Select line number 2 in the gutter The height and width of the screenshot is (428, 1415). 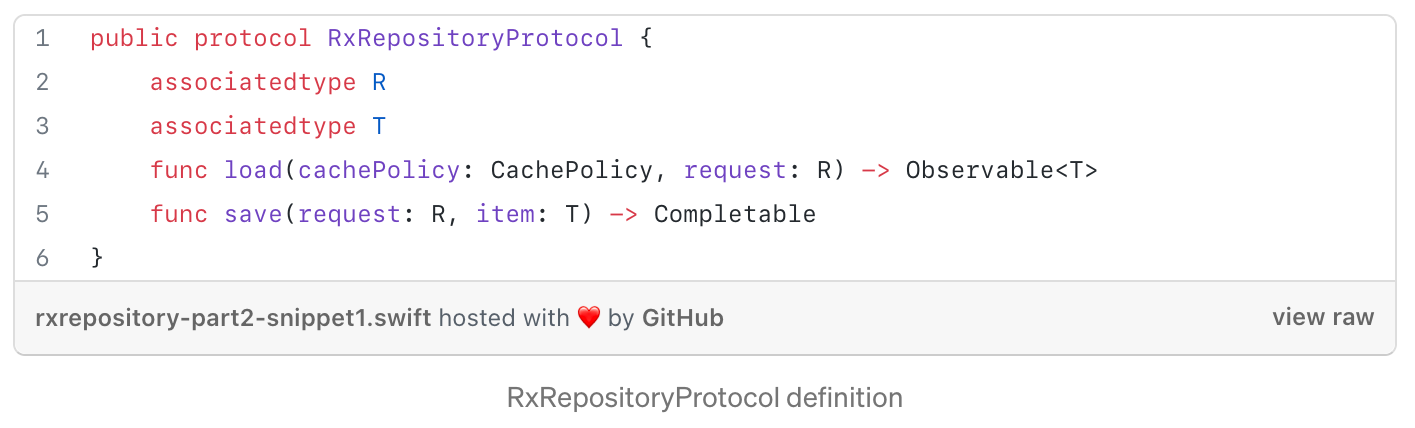tap(42, 82)
